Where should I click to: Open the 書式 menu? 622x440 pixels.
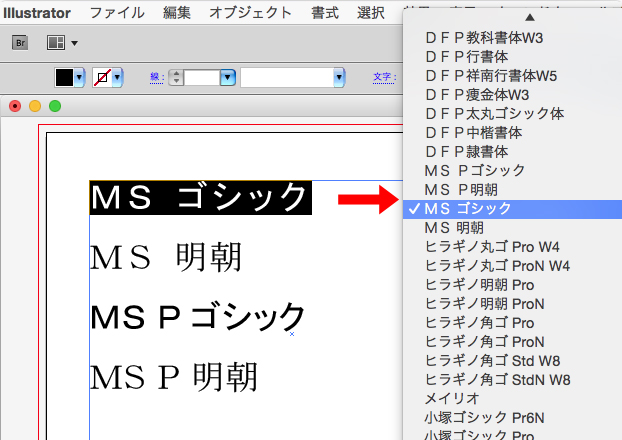point(325,13)
